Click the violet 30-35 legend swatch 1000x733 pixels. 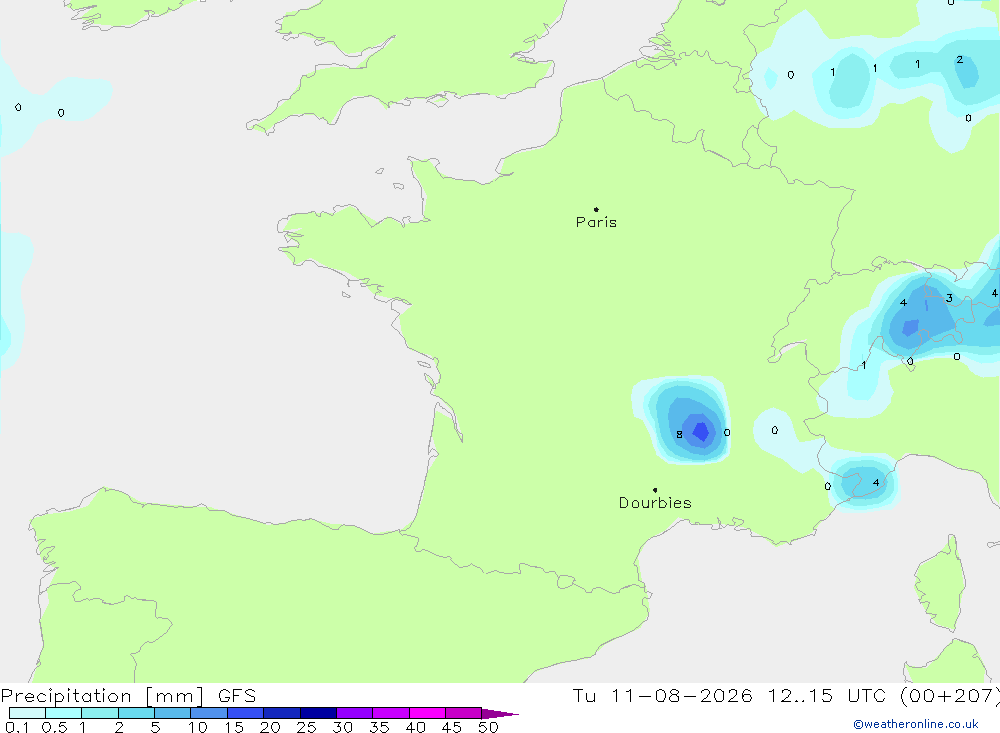point(355,713)
